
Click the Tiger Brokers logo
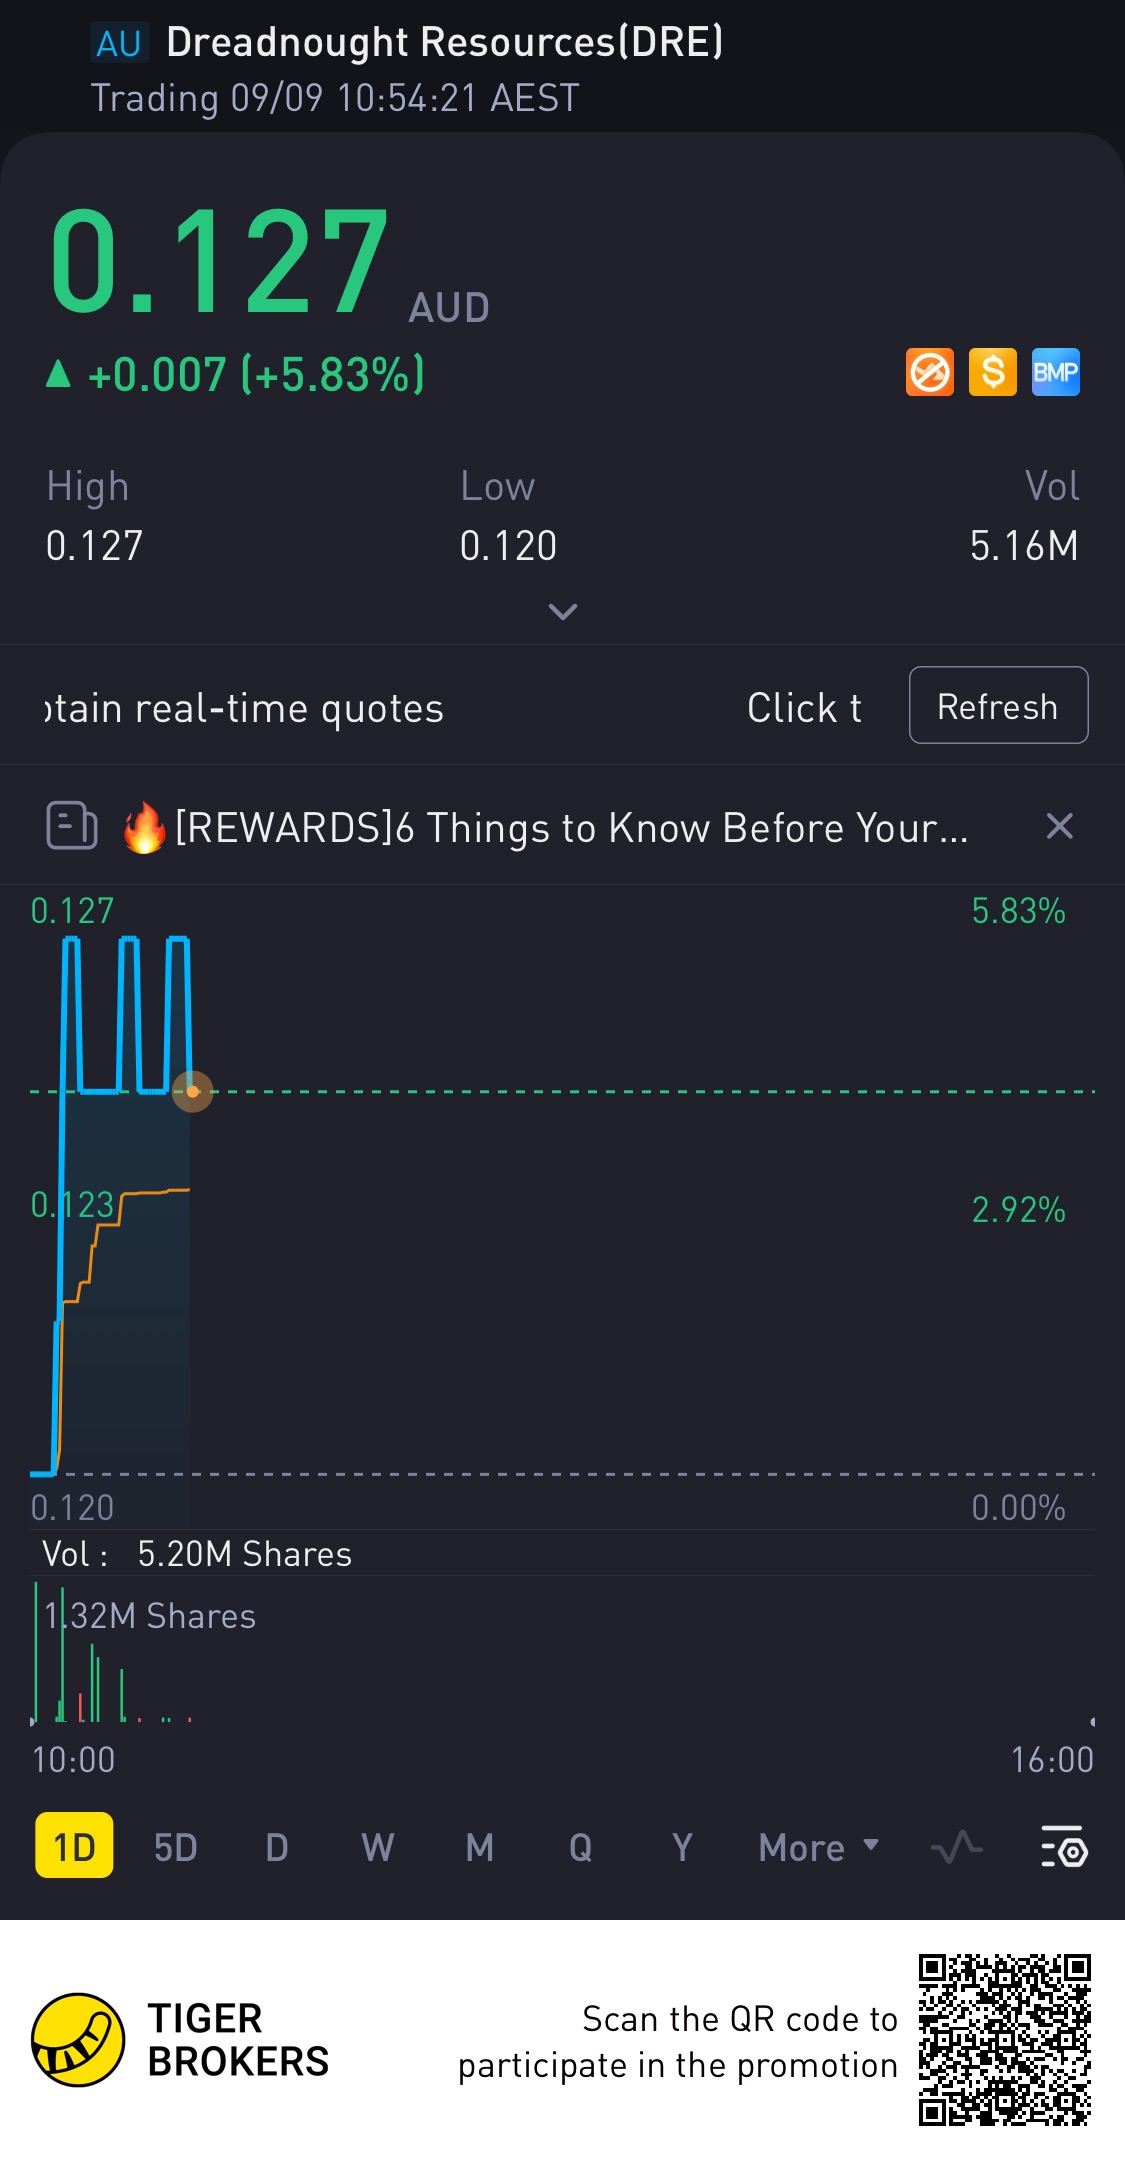(78, 2040)
